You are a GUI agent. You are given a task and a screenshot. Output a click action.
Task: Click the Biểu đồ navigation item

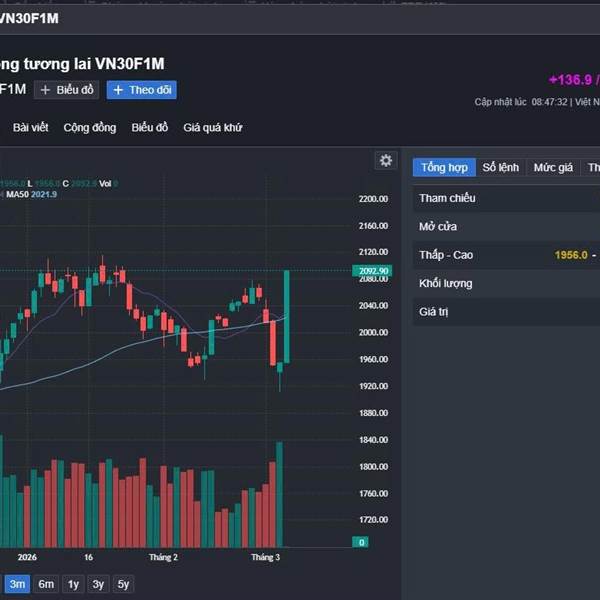tap(149, 127)
